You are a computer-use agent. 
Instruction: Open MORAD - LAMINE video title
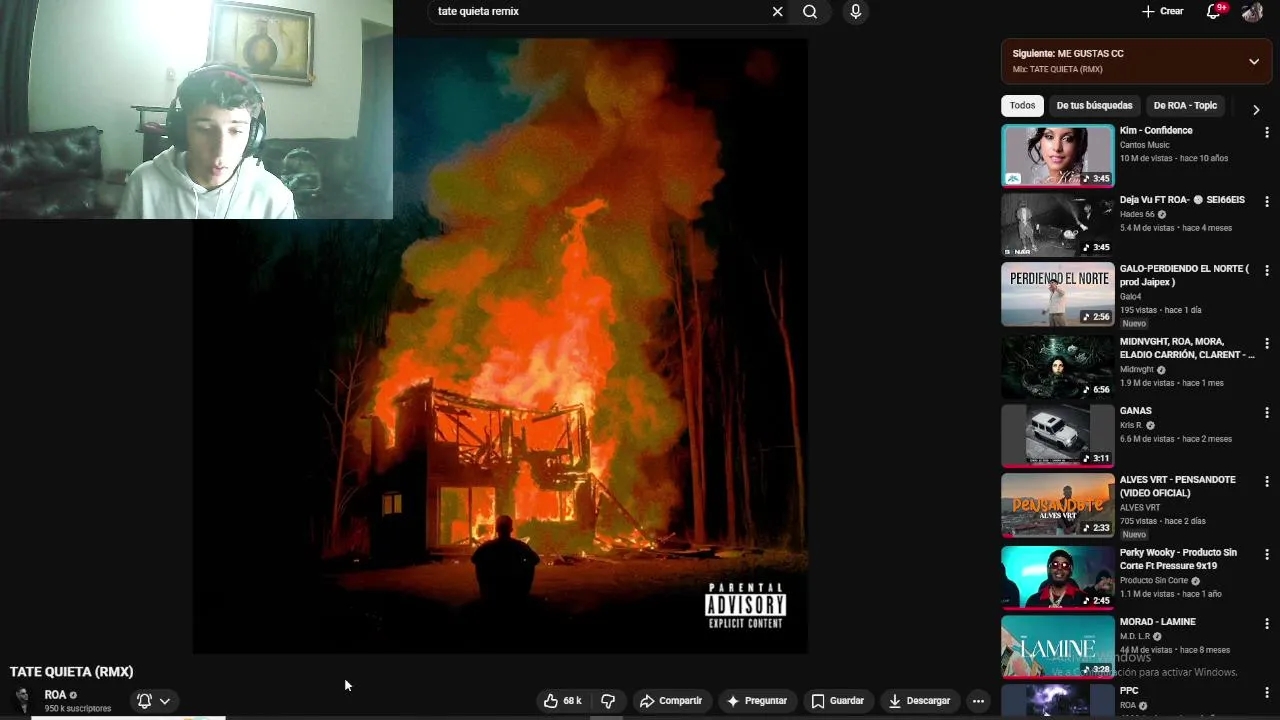(x=1158, y=622)
